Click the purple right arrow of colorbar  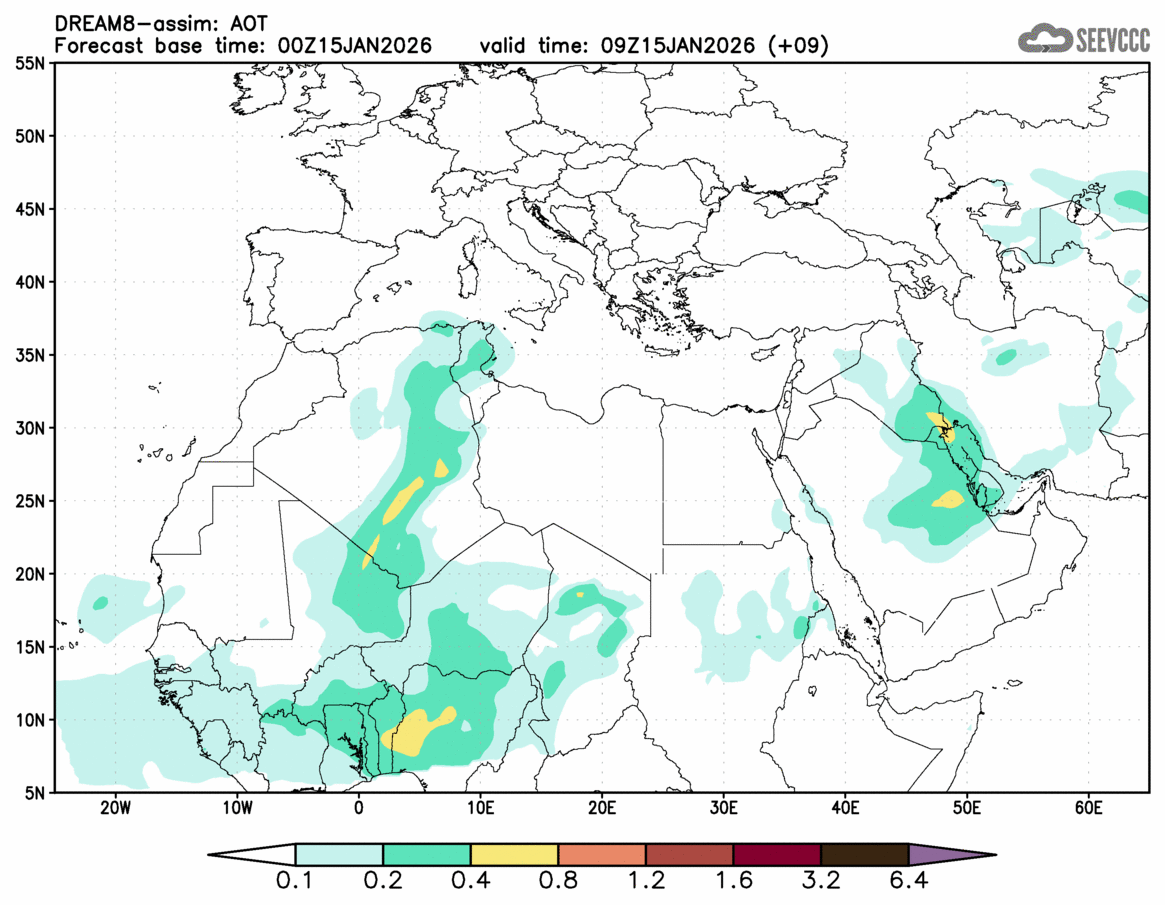[952, 855]
